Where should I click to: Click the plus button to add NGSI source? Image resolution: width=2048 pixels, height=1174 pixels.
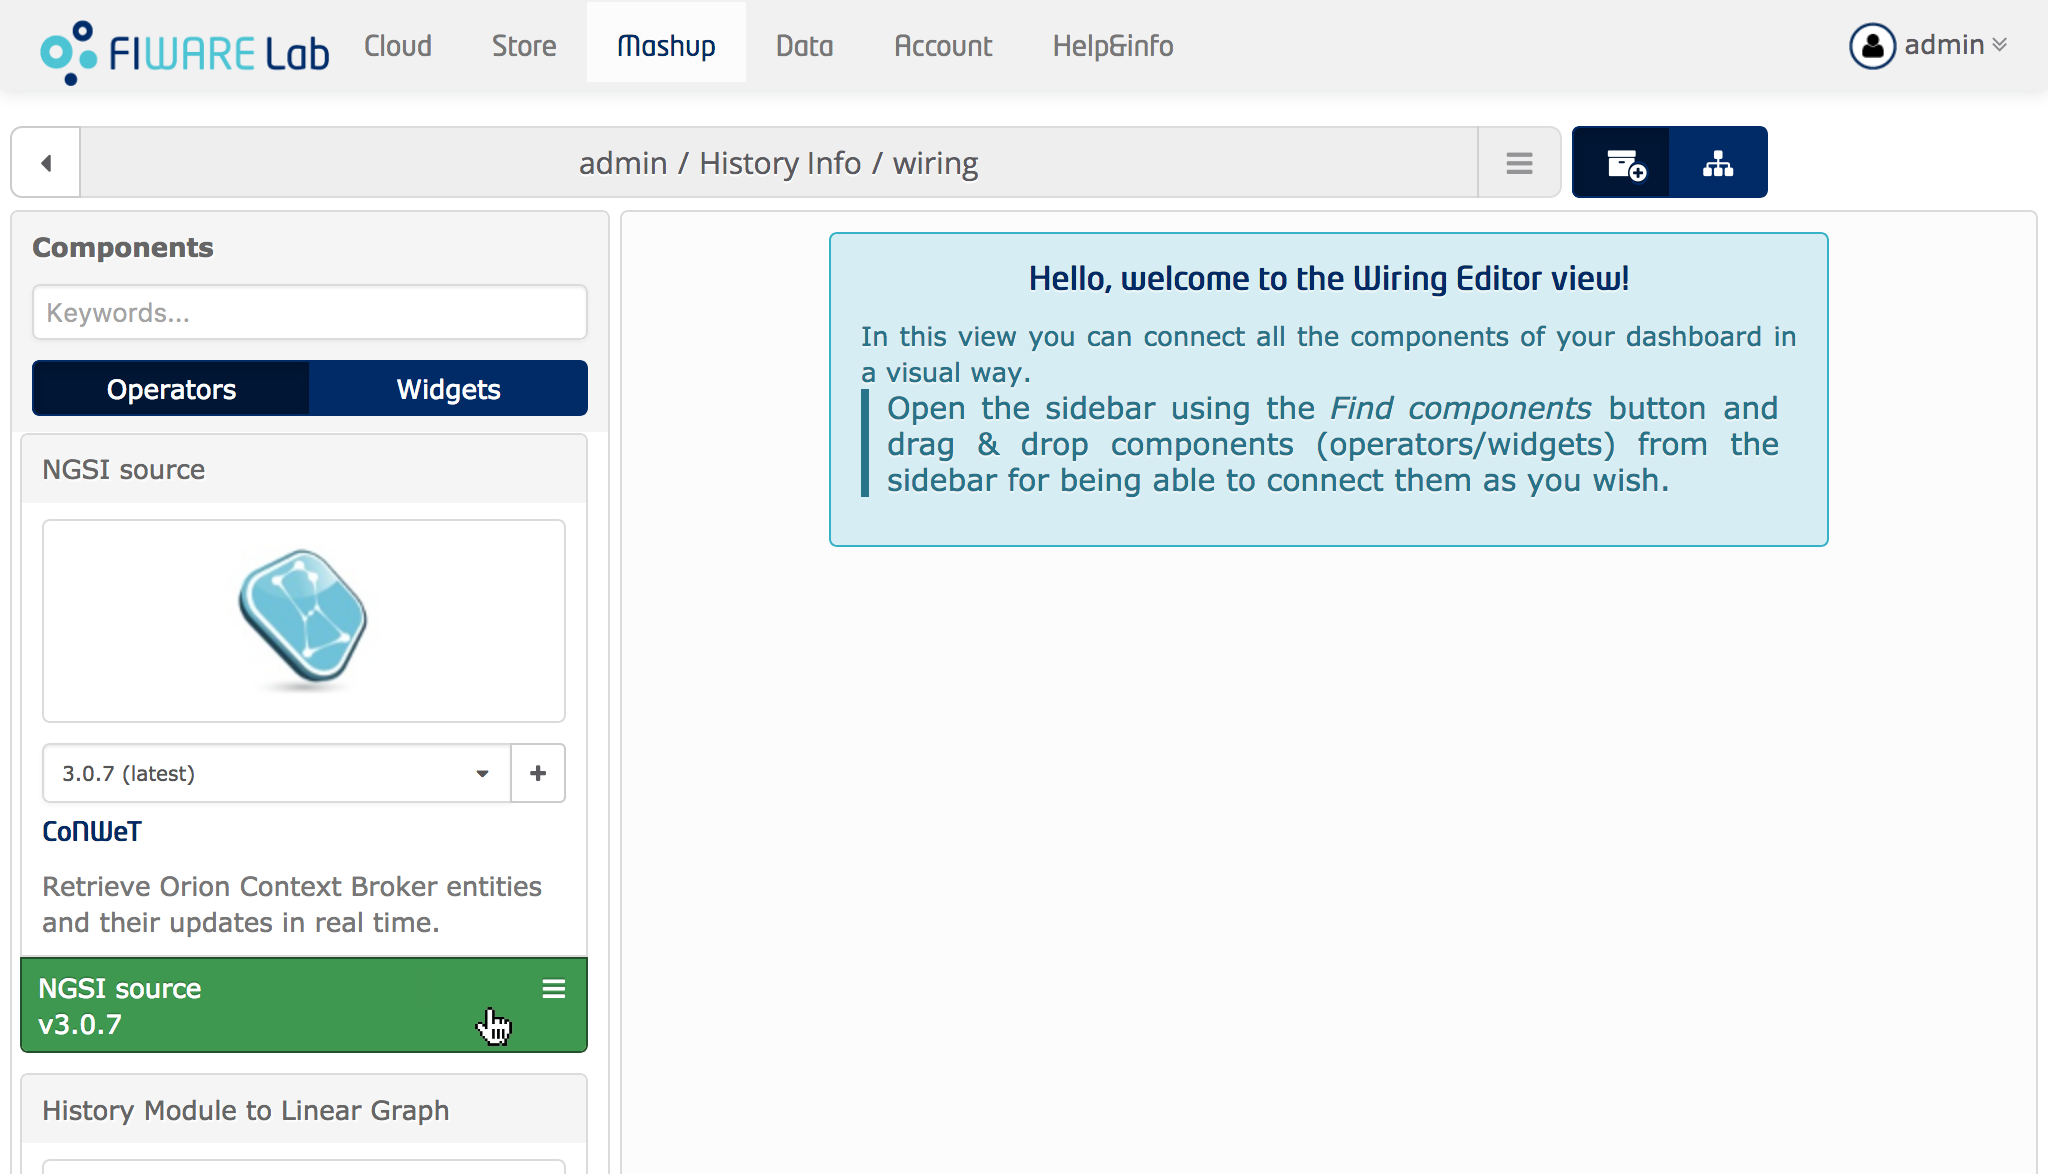[x=537, y=773]
